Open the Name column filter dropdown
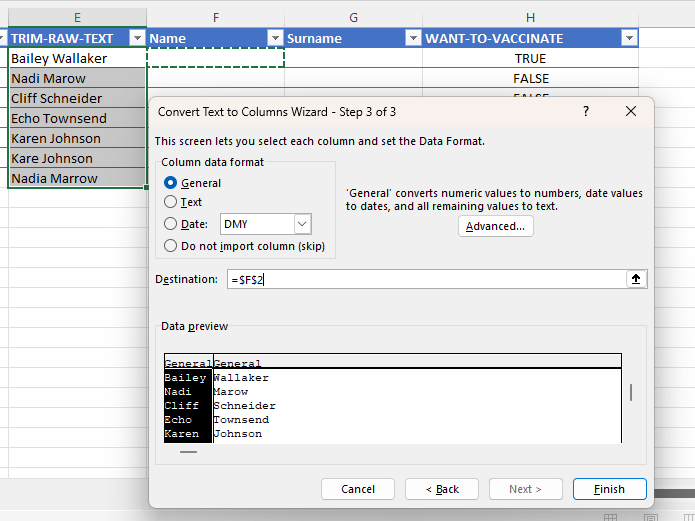 (275, 38)
